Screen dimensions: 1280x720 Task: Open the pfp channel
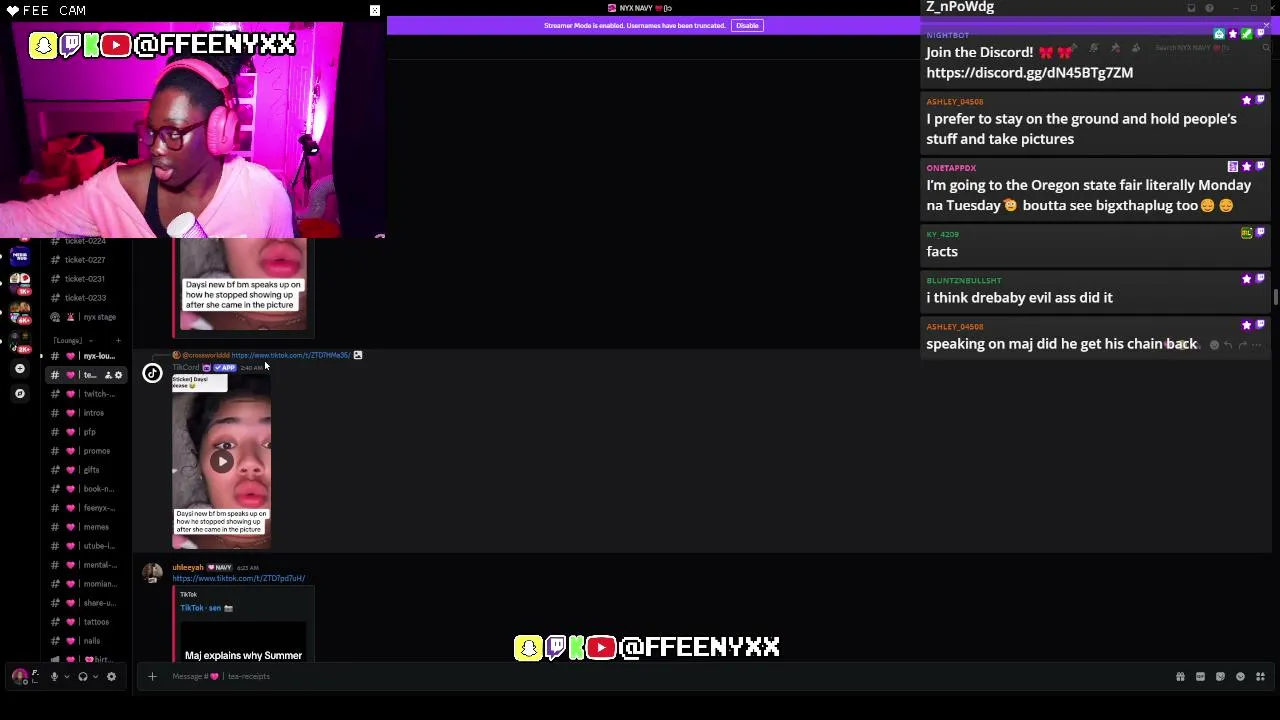point(86,432)
